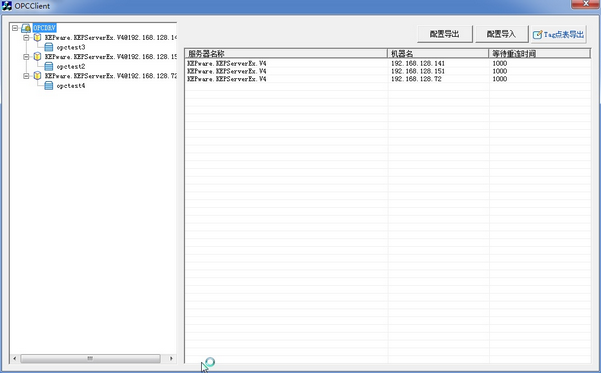This screenshot has width=601, height=373.
Task: Collapse the second KEPware server node
Action: (26, 57)
